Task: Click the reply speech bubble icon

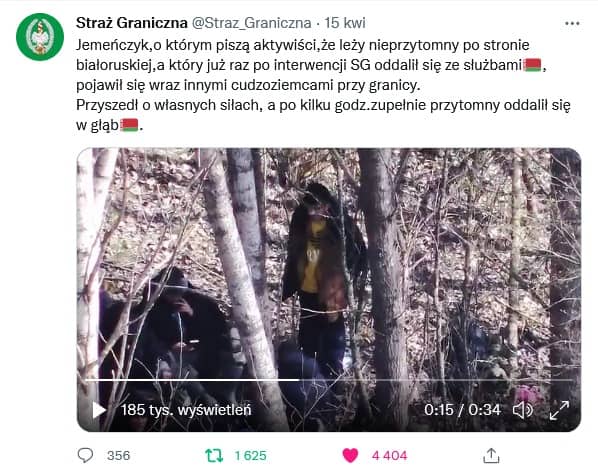Action: point(85,455)
